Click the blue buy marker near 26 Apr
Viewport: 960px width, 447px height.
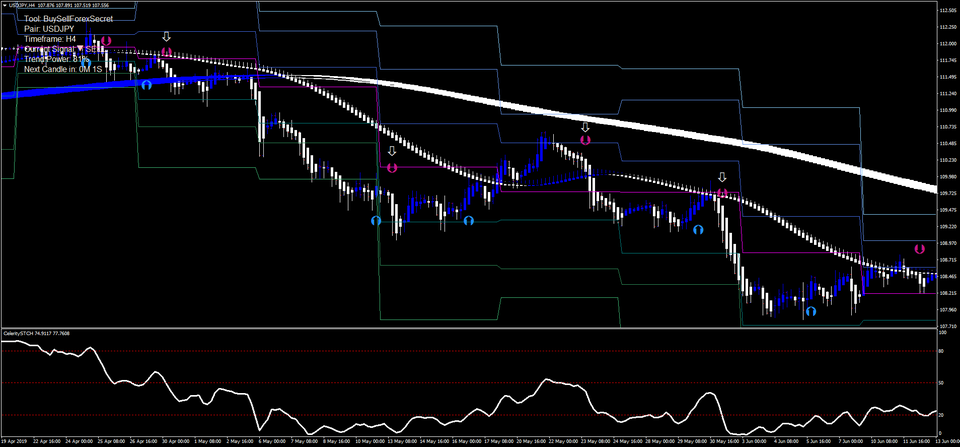[146, 85]
